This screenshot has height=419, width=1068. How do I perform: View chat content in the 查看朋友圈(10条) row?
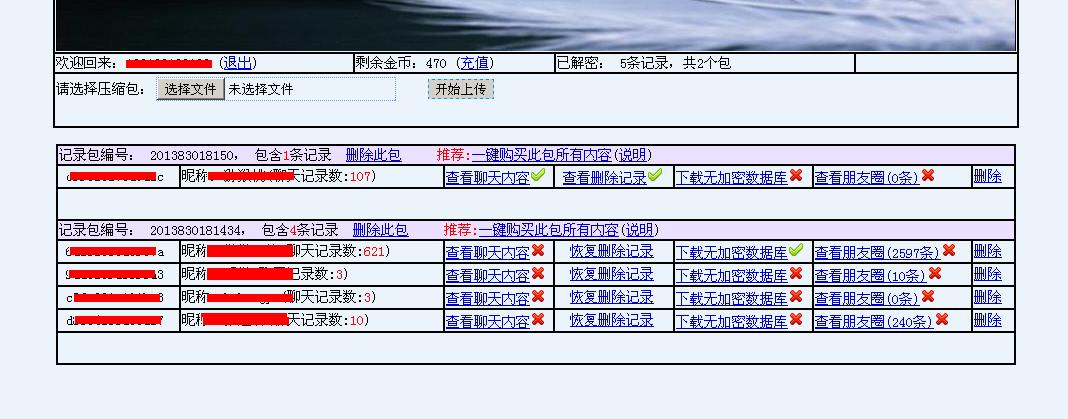(488, 275)
